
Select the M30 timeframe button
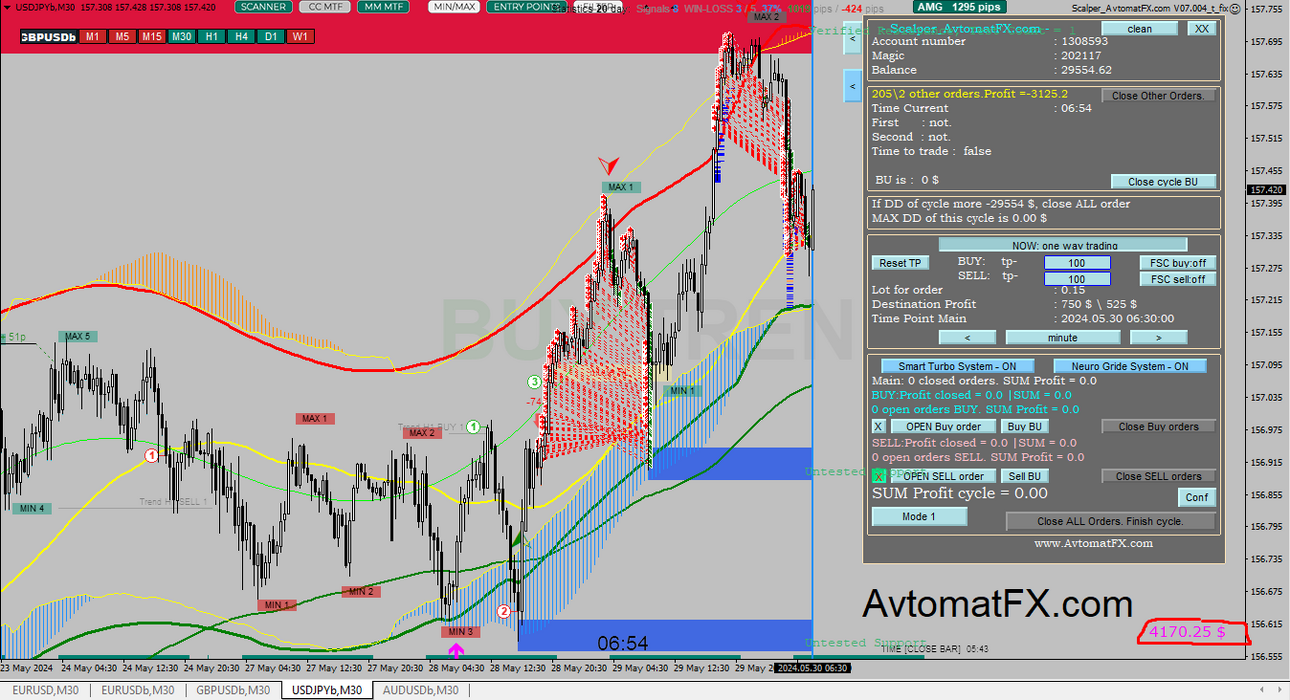coord(181,37)
